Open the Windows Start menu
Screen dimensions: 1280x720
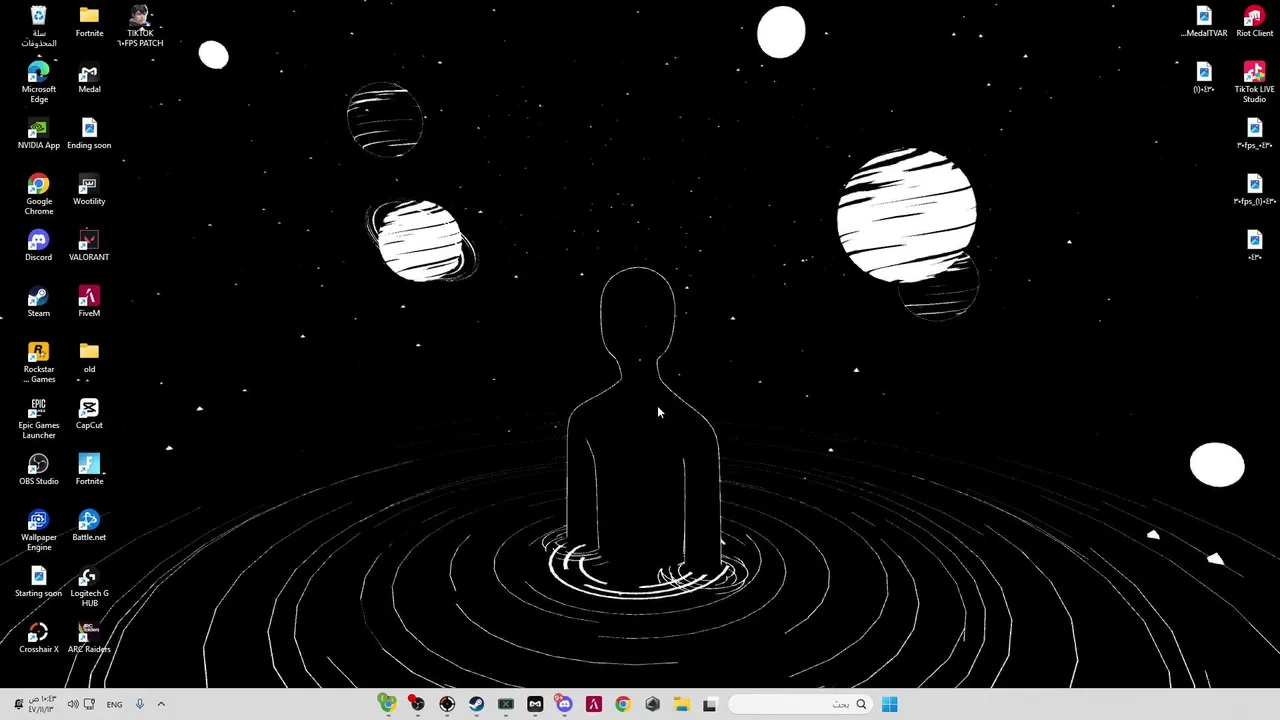pyautogui.click(x=889, y=704)
